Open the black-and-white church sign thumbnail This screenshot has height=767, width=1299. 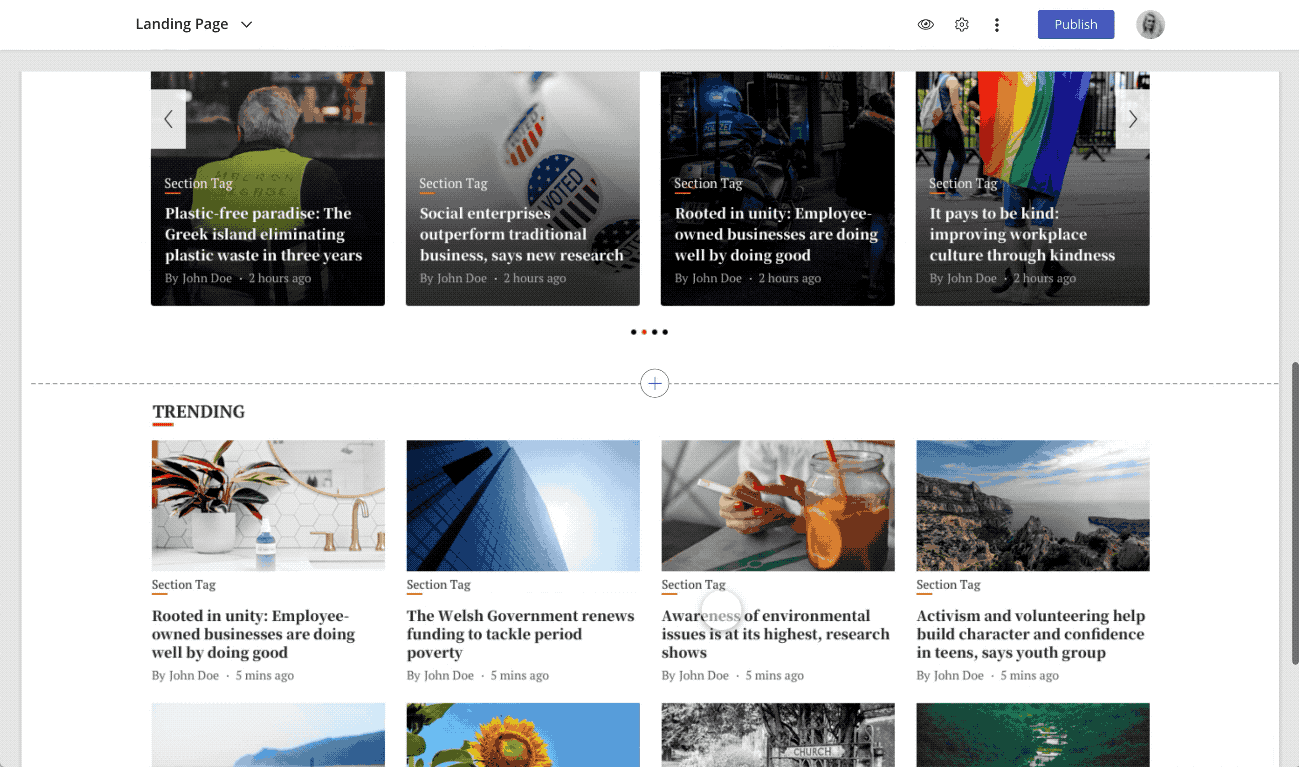(x=778, y=735)
